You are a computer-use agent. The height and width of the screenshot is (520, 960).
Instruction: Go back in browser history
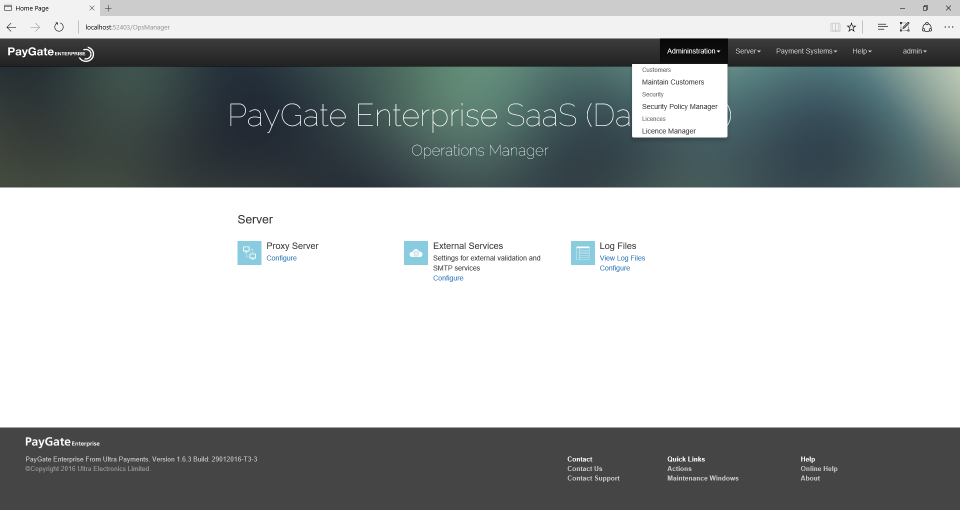(11, 27)
